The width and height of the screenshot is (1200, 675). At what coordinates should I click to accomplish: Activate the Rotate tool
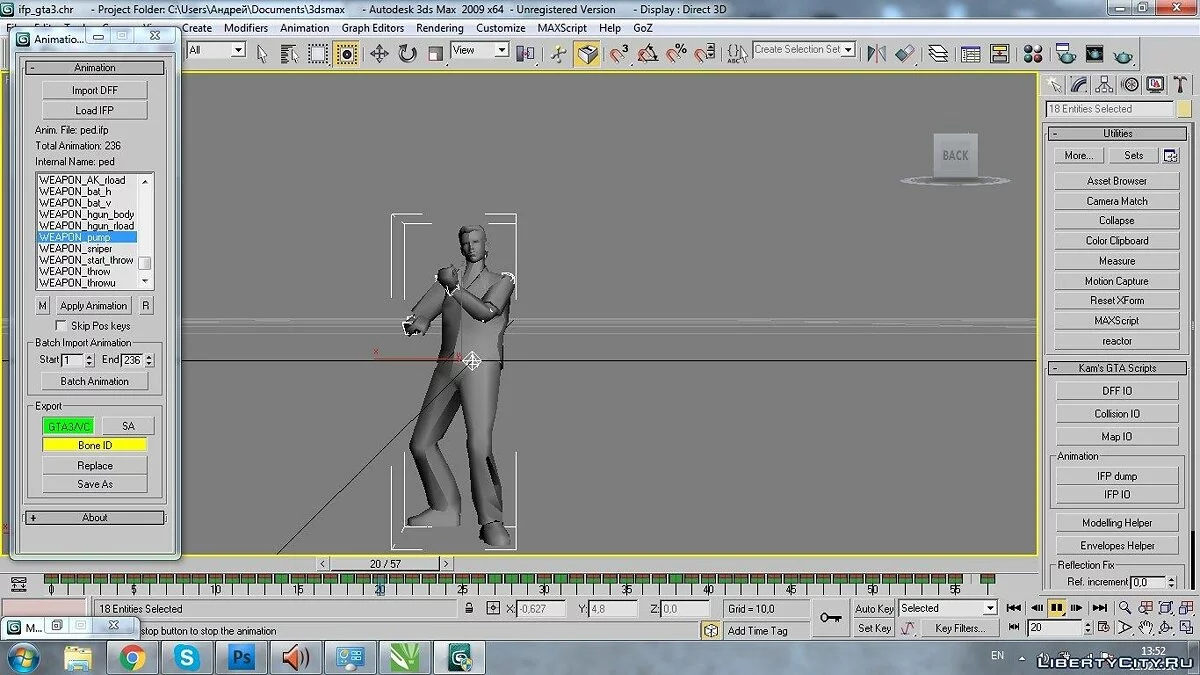tap(407, 53)
